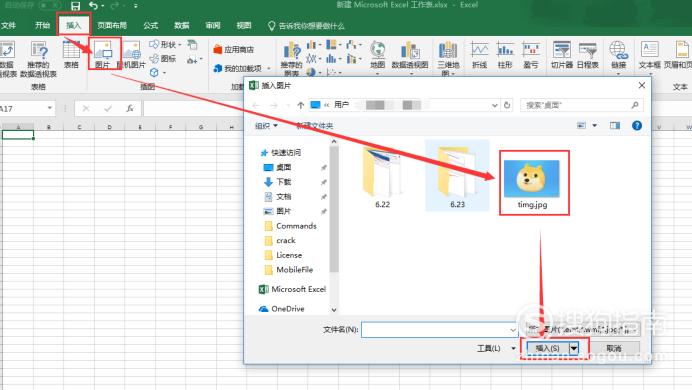Image resolution: width=692 pixels, height=390 pixels.
Task: Open the Organize (组织) dropdown in dialog
Action: coord(267,126)
